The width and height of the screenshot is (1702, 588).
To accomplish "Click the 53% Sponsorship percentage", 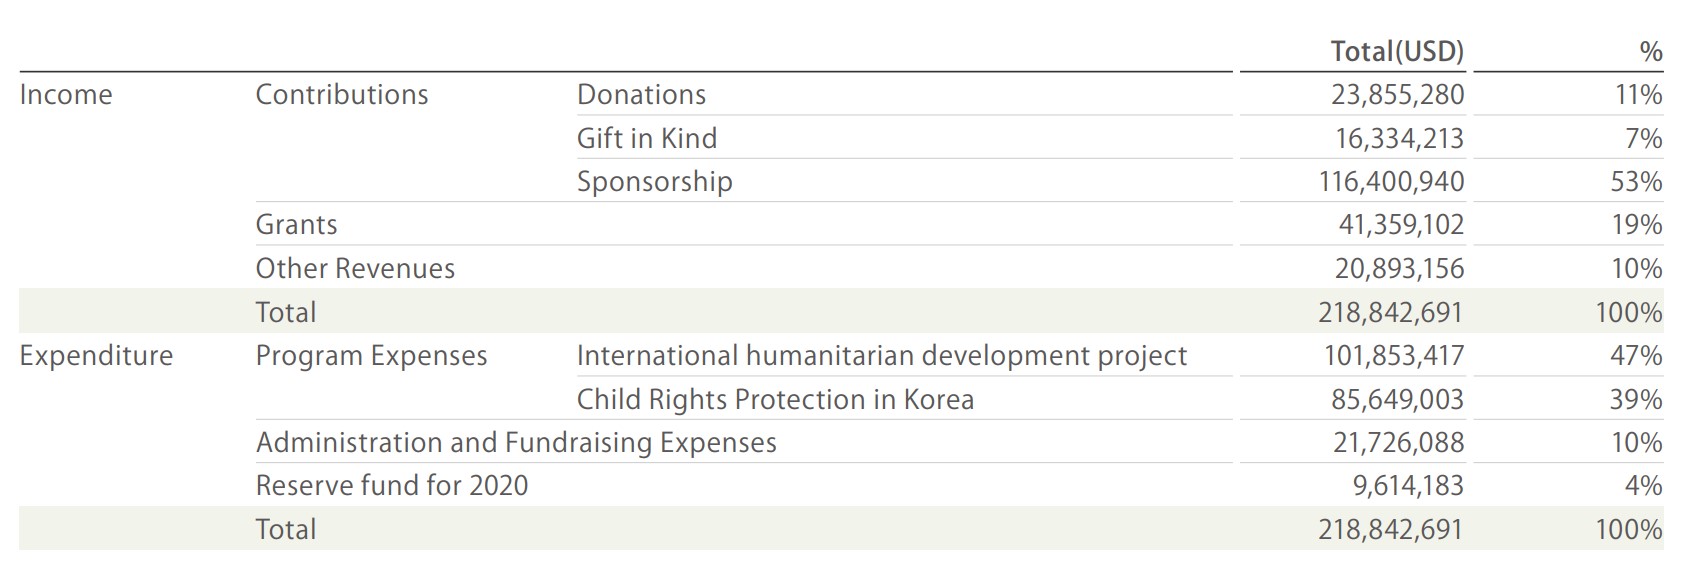I will tap(1636, 182).
